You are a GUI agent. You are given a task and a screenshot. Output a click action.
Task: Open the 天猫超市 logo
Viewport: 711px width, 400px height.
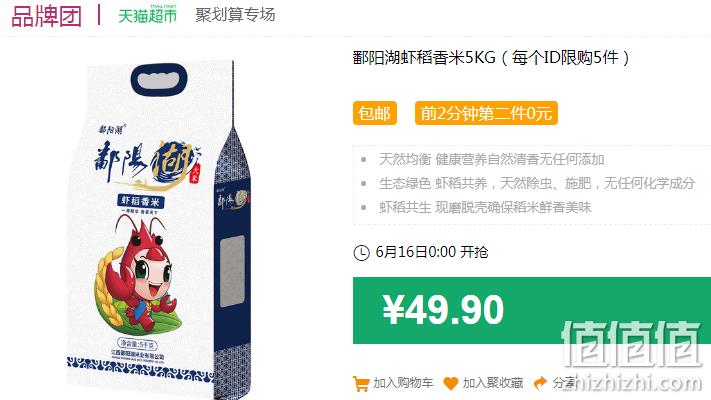(x=147, y=15)
